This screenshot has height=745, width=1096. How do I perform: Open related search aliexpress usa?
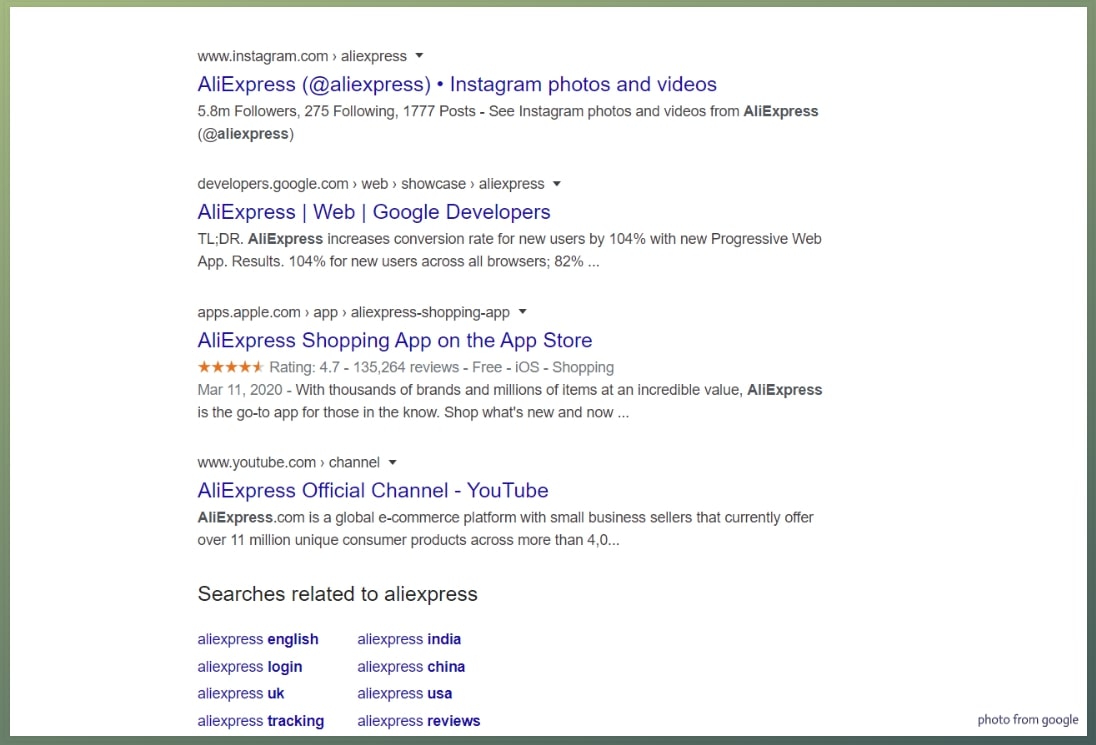point(405,693)
